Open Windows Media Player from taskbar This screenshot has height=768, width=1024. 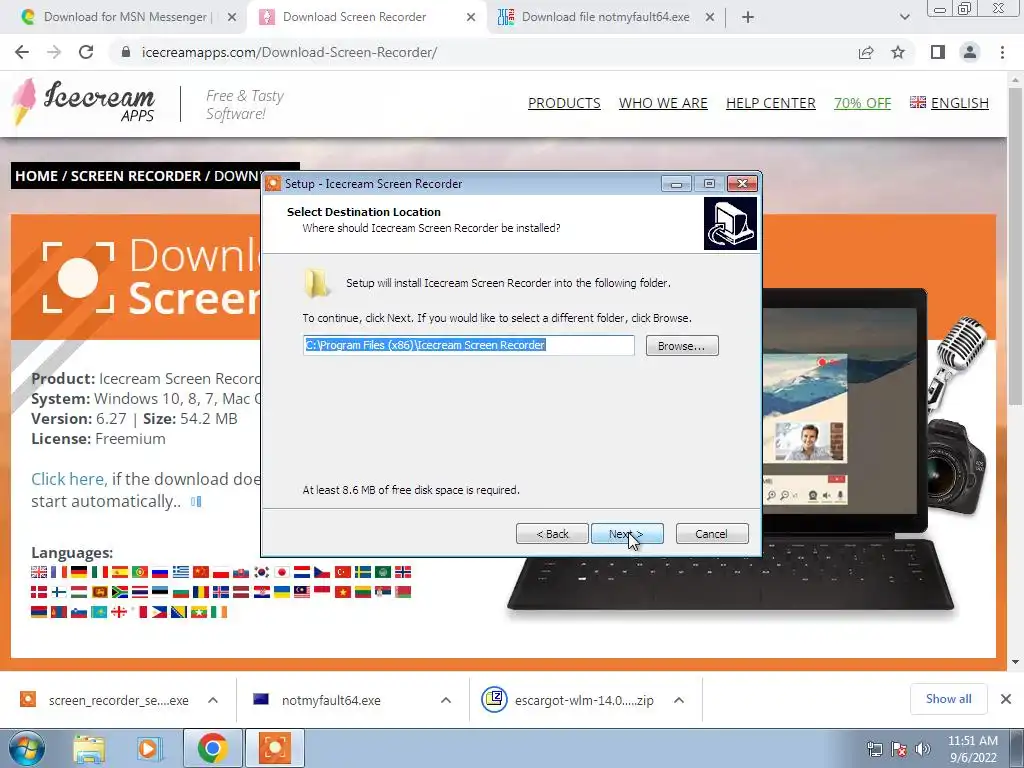149,748
